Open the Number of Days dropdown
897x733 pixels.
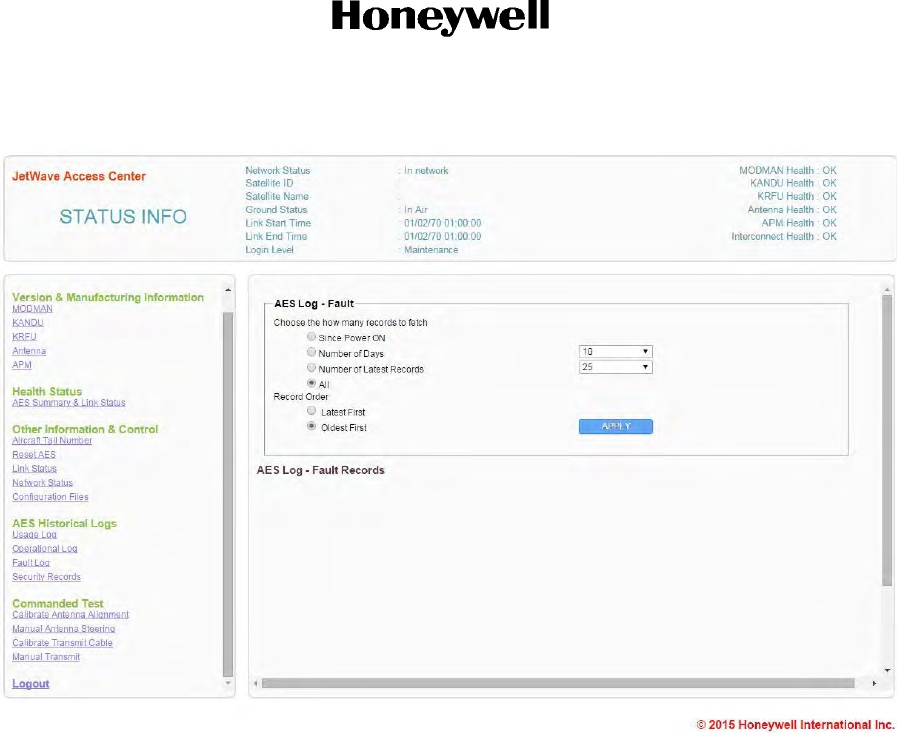pos(616,351)
